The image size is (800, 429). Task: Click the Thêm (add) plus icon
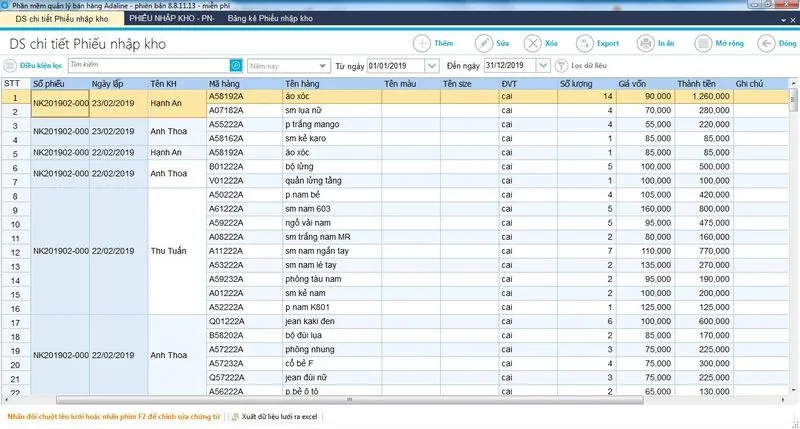click(422, 44)
